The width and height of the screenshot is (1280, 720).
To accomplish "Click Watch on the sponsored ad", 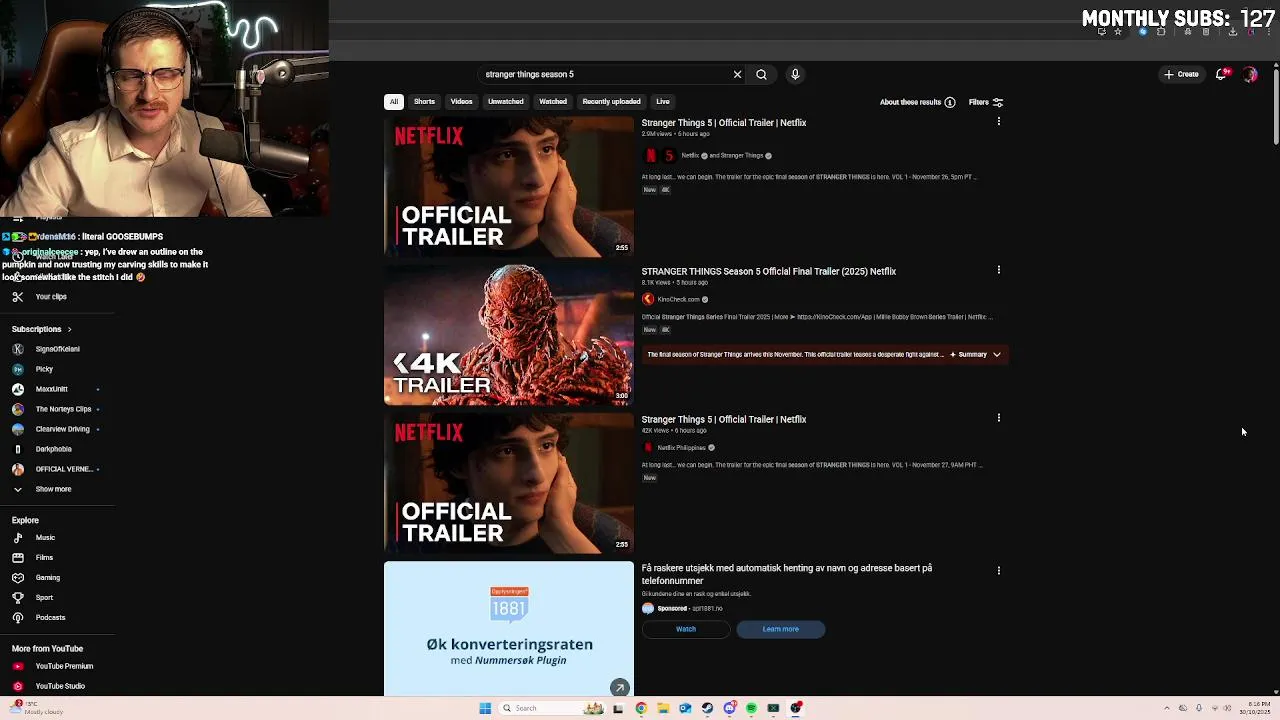I will pyautogui.click(x=686, y=629).
